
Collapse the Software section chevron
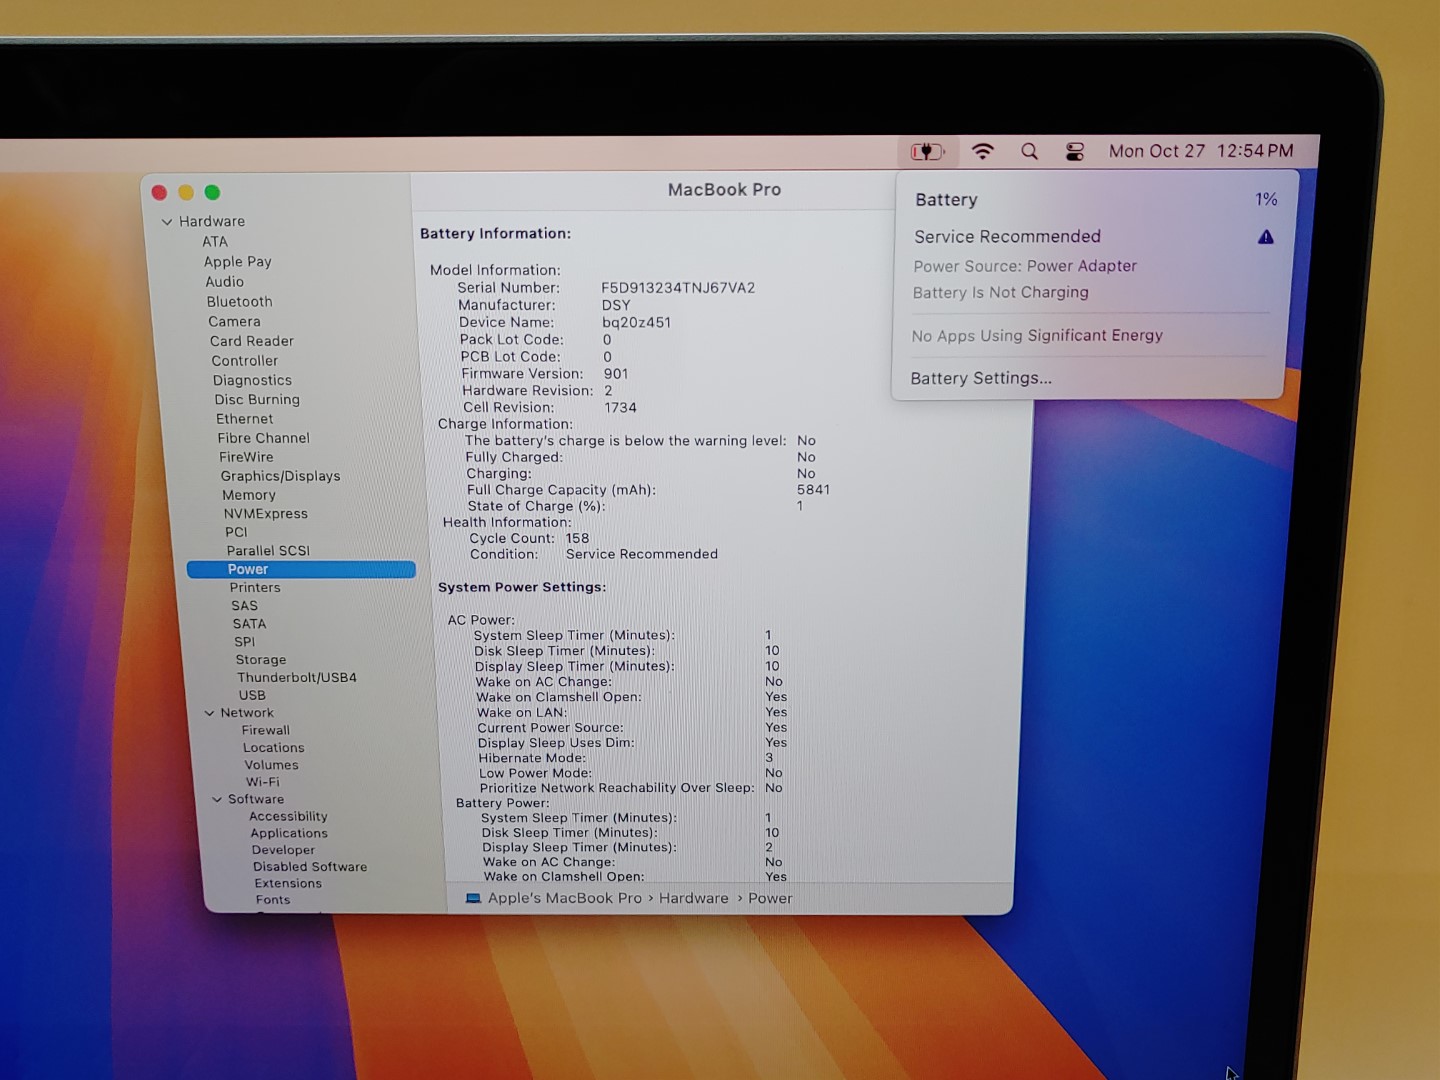(217, 799)
